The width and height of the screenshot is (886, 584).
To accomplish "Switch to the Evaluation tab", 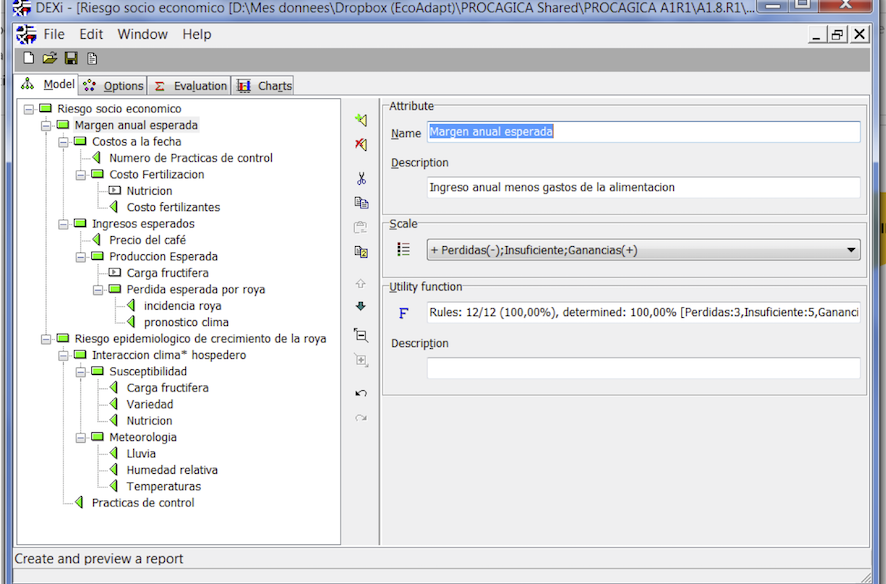I will (192, 86).
